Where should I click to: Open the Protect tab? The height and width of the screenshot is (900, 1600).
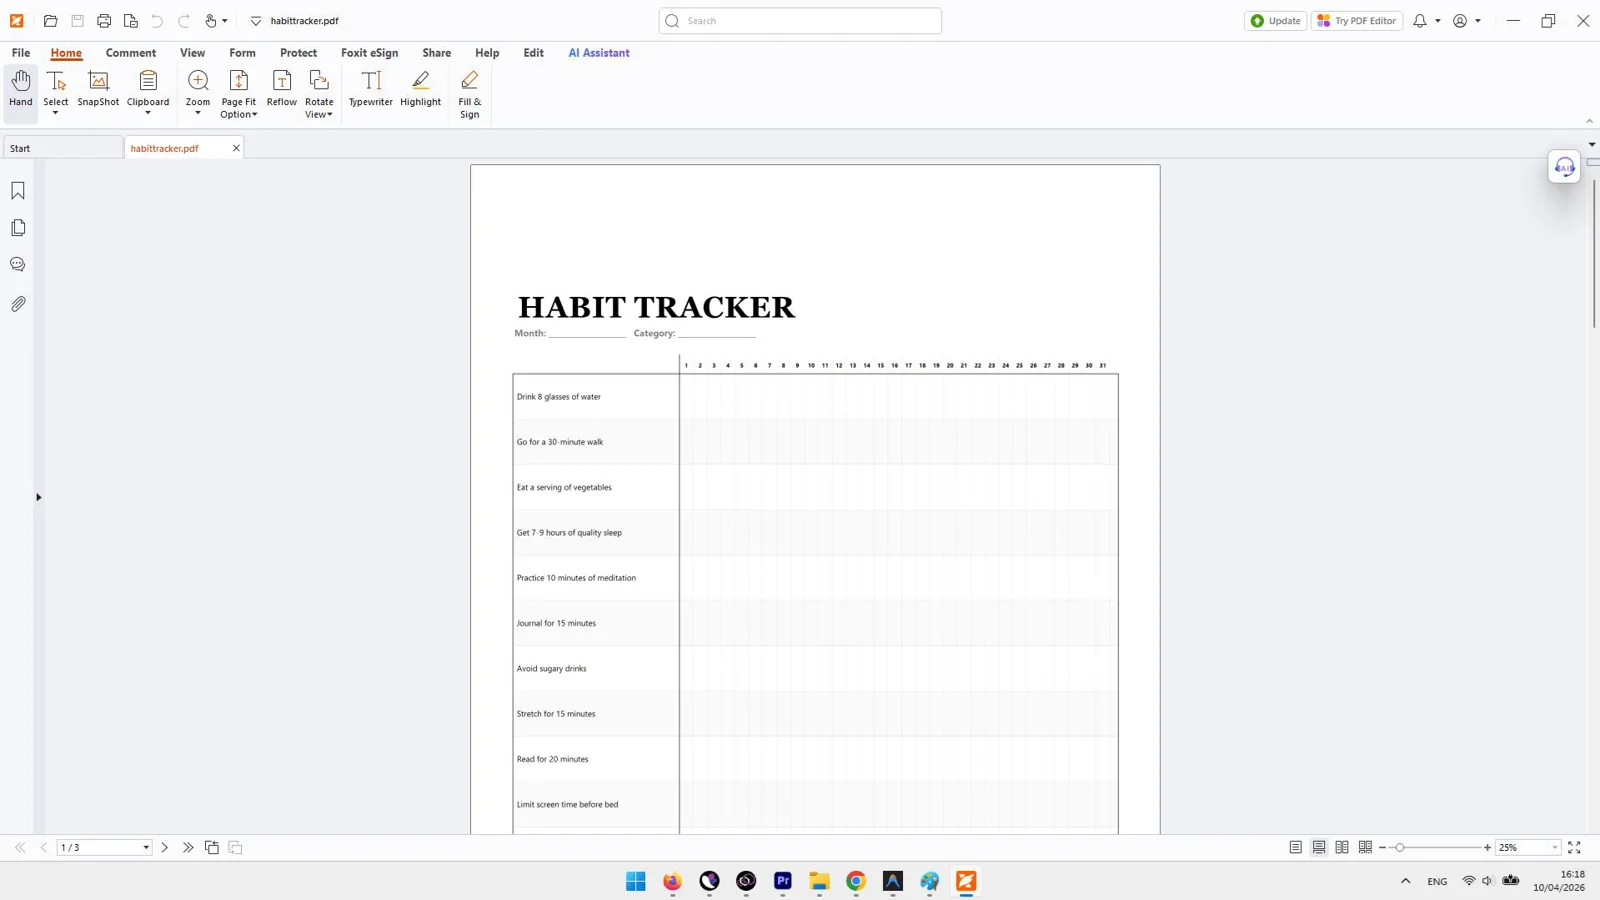click(x=298, y=53)
